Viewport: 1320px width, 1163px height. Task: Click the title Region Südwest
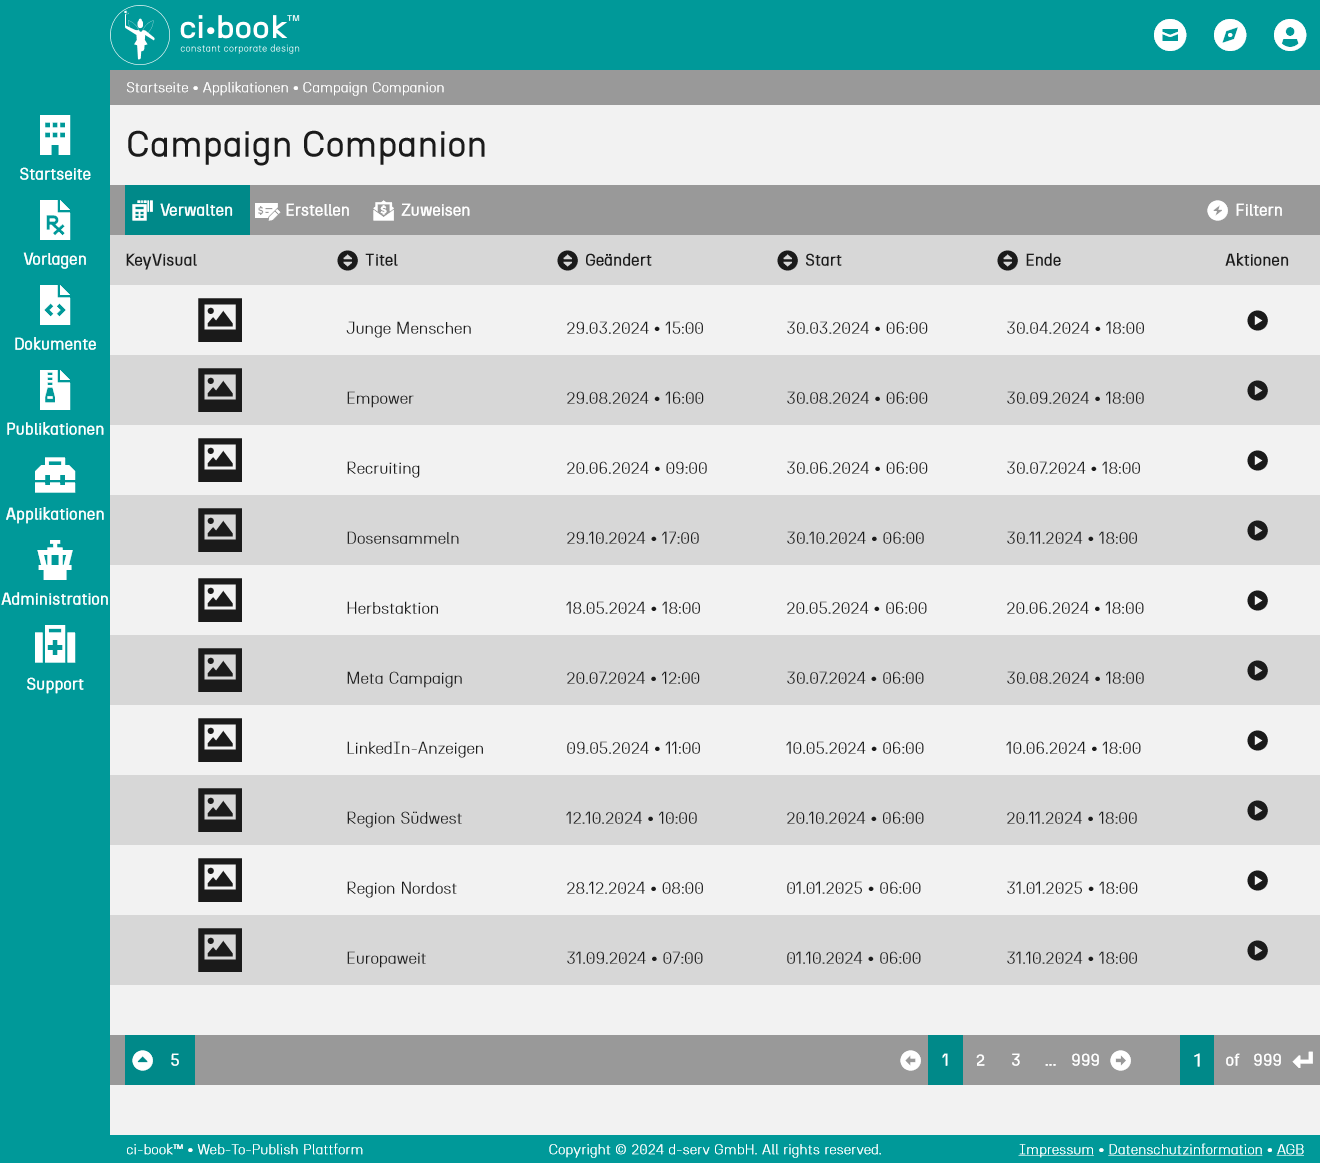(404, 818)
